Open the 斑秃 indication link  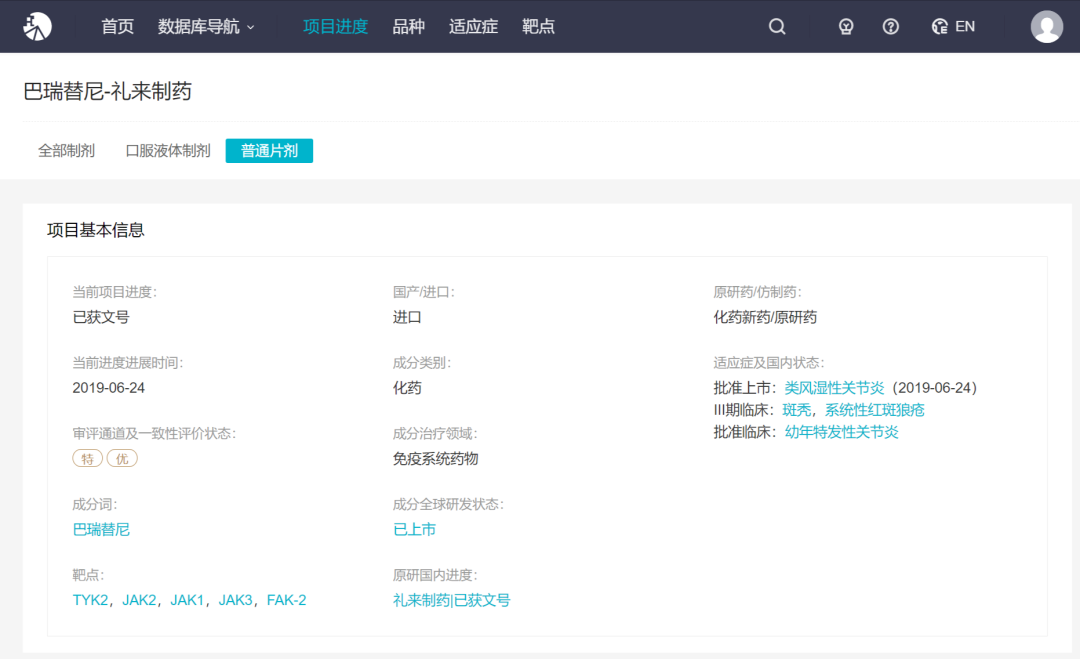pos(797,410)
